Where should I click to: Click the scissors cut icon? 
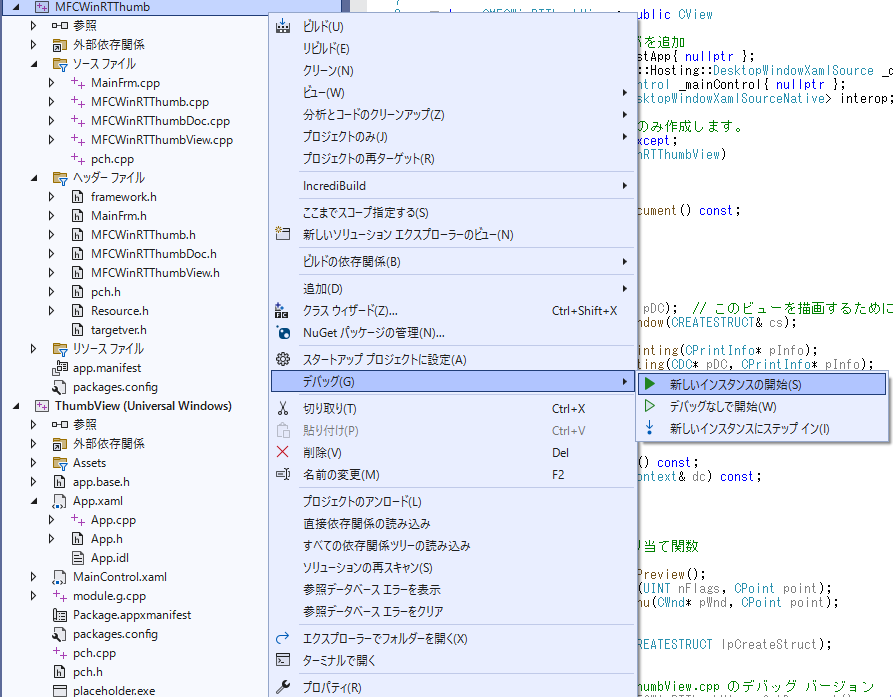pos(283,408)
